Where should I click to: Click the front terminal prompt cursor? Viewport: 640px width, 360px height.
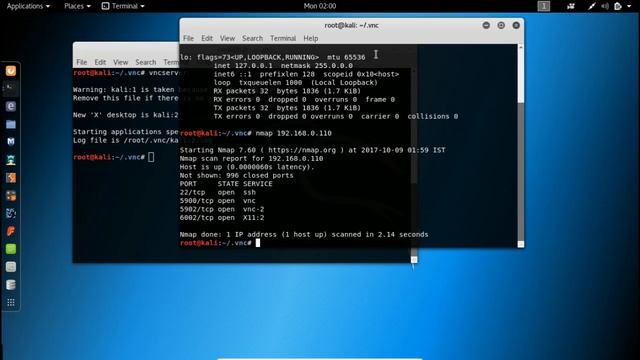[258, 243]
